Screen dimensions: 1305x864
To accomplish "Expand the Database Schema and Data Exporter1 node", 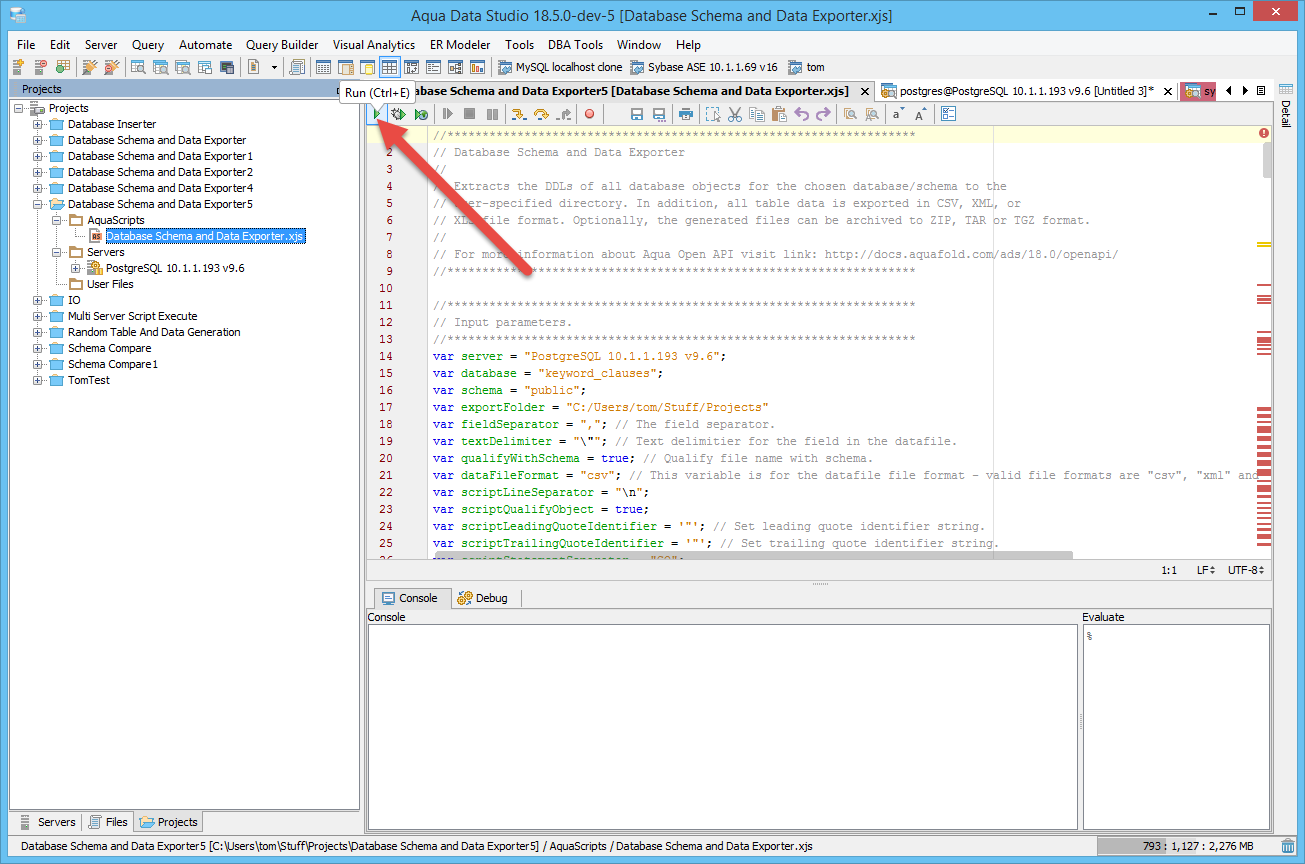I will tap(39, 156).
